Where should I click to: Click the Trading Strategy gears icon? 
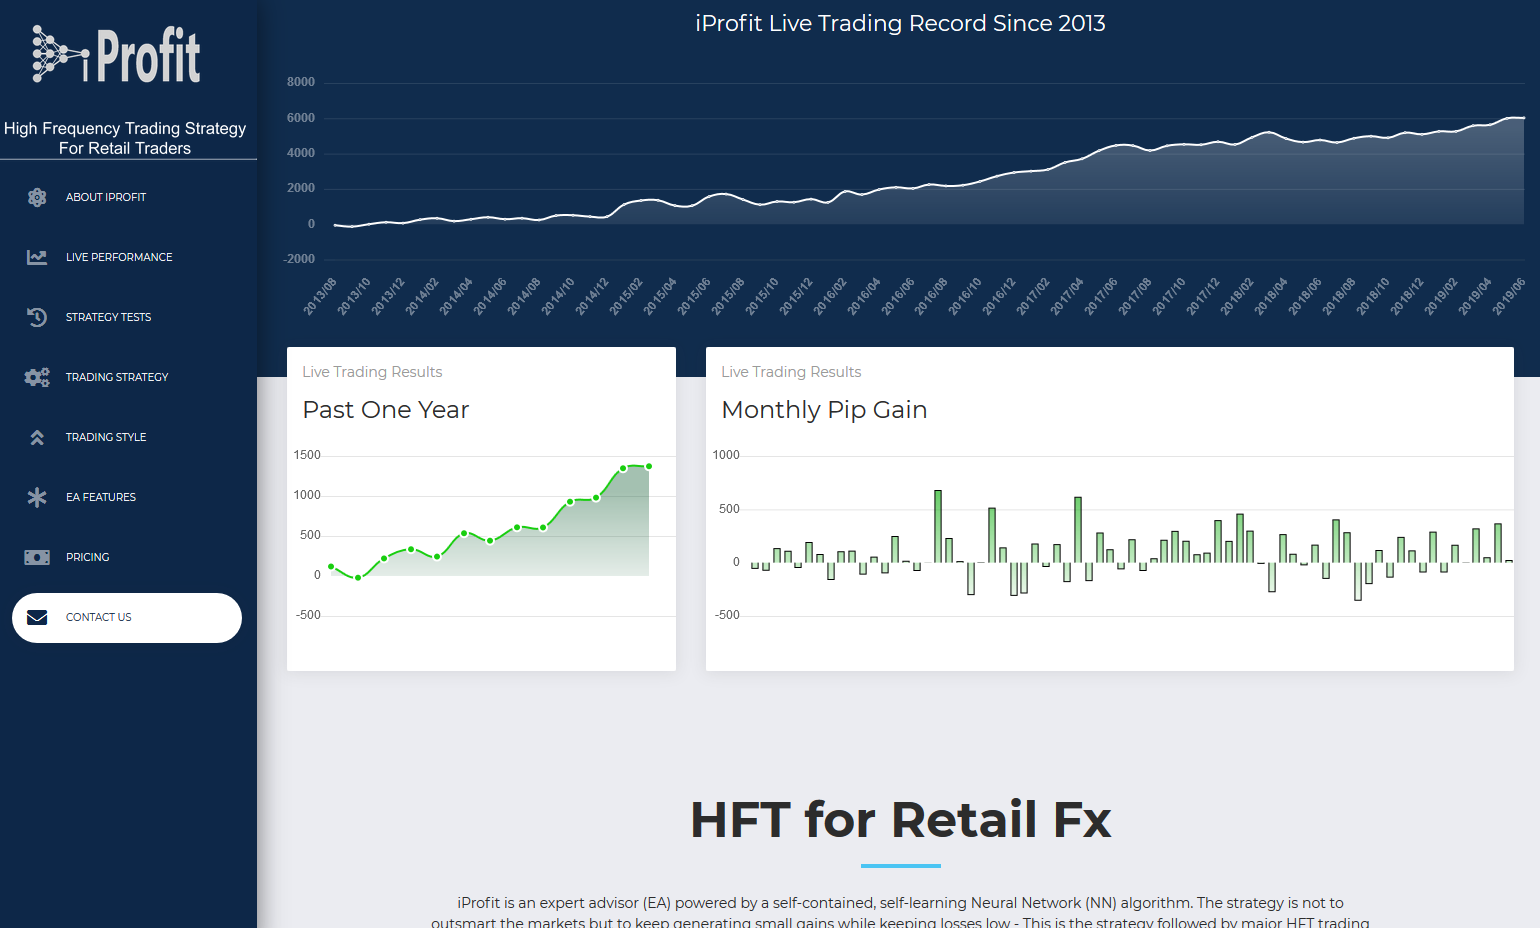click(37, 377)
